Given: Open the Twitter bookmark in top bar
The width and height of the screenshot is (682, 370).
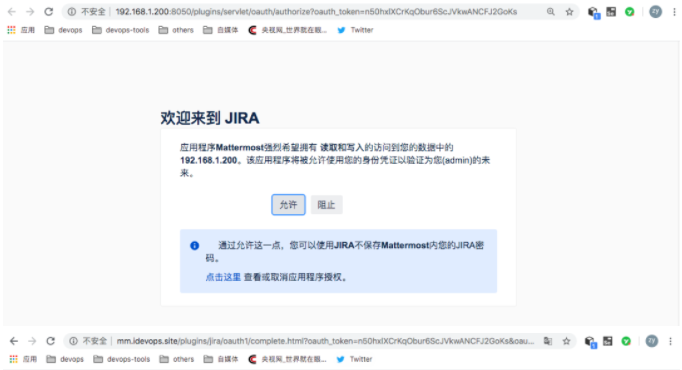Looking at the screenshot, I should tap(355, 30).
